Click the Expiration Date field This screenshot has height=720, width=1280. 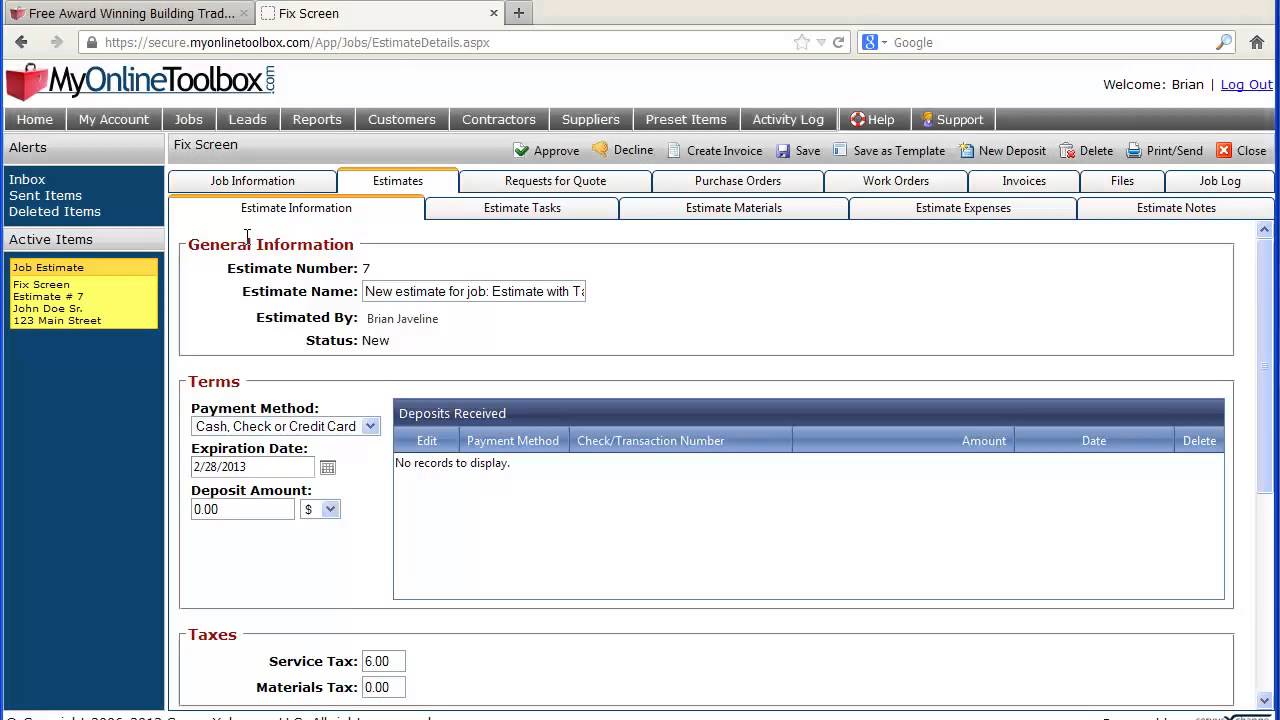pyautogui.click(x=253, y=467)
